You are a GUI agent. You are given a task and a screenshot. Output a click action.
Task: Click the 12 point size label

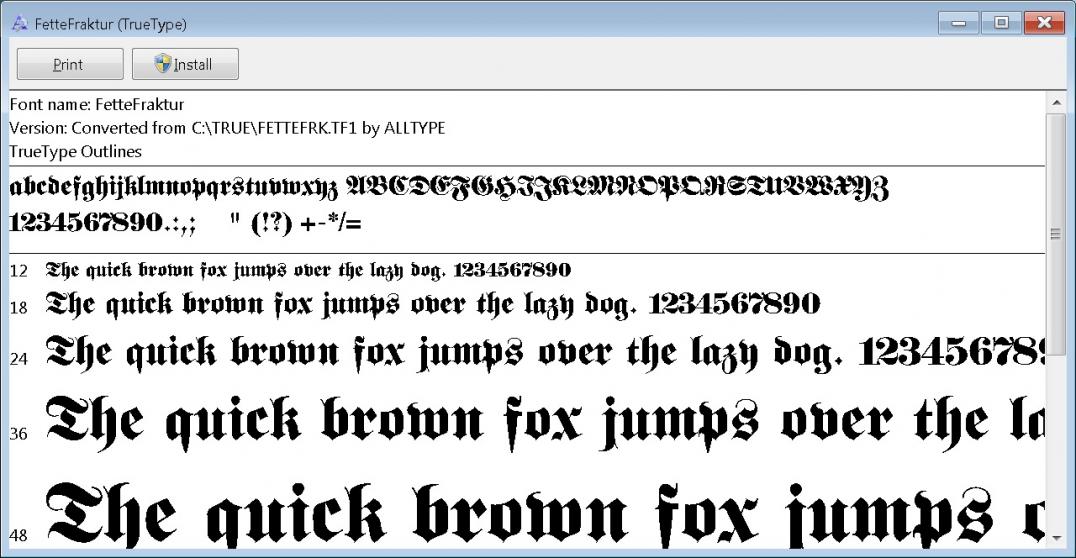click(x=19, y=271)
